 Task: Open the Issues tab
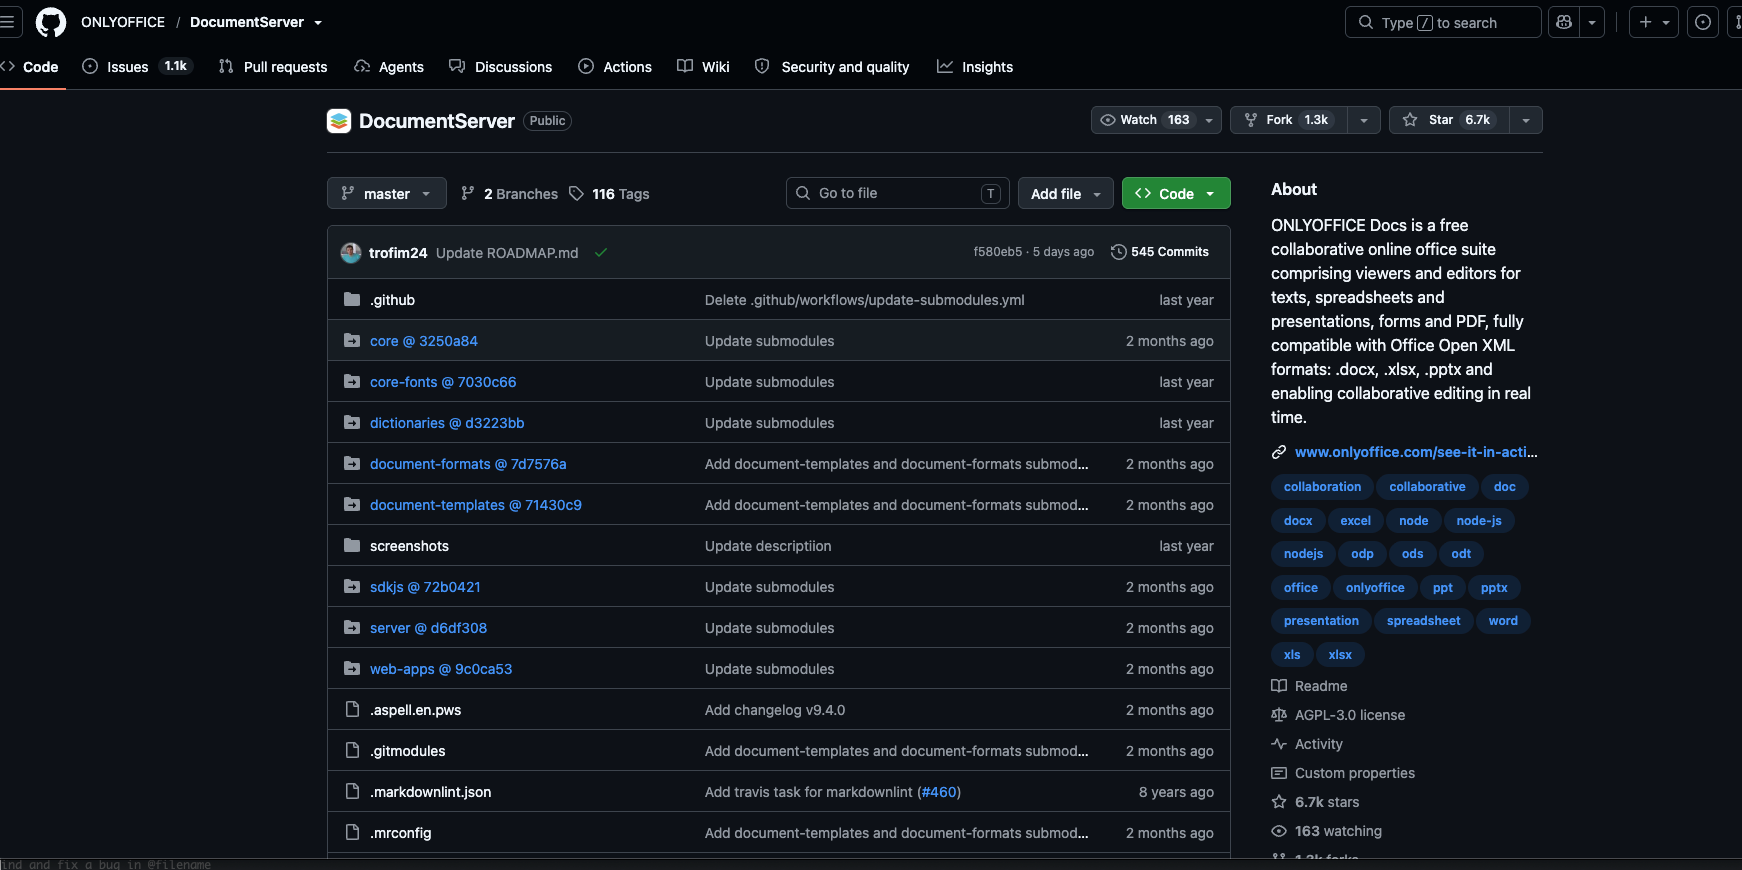(x=137, y=67)
